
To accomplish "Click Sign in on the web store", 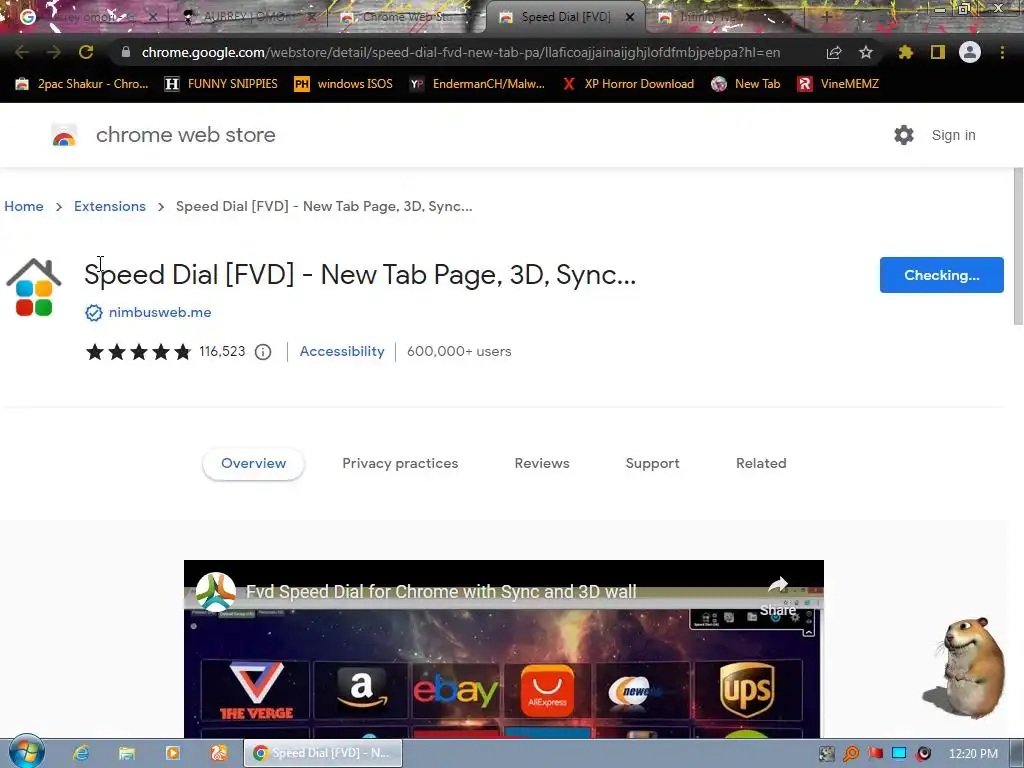I will coord(953,135).
